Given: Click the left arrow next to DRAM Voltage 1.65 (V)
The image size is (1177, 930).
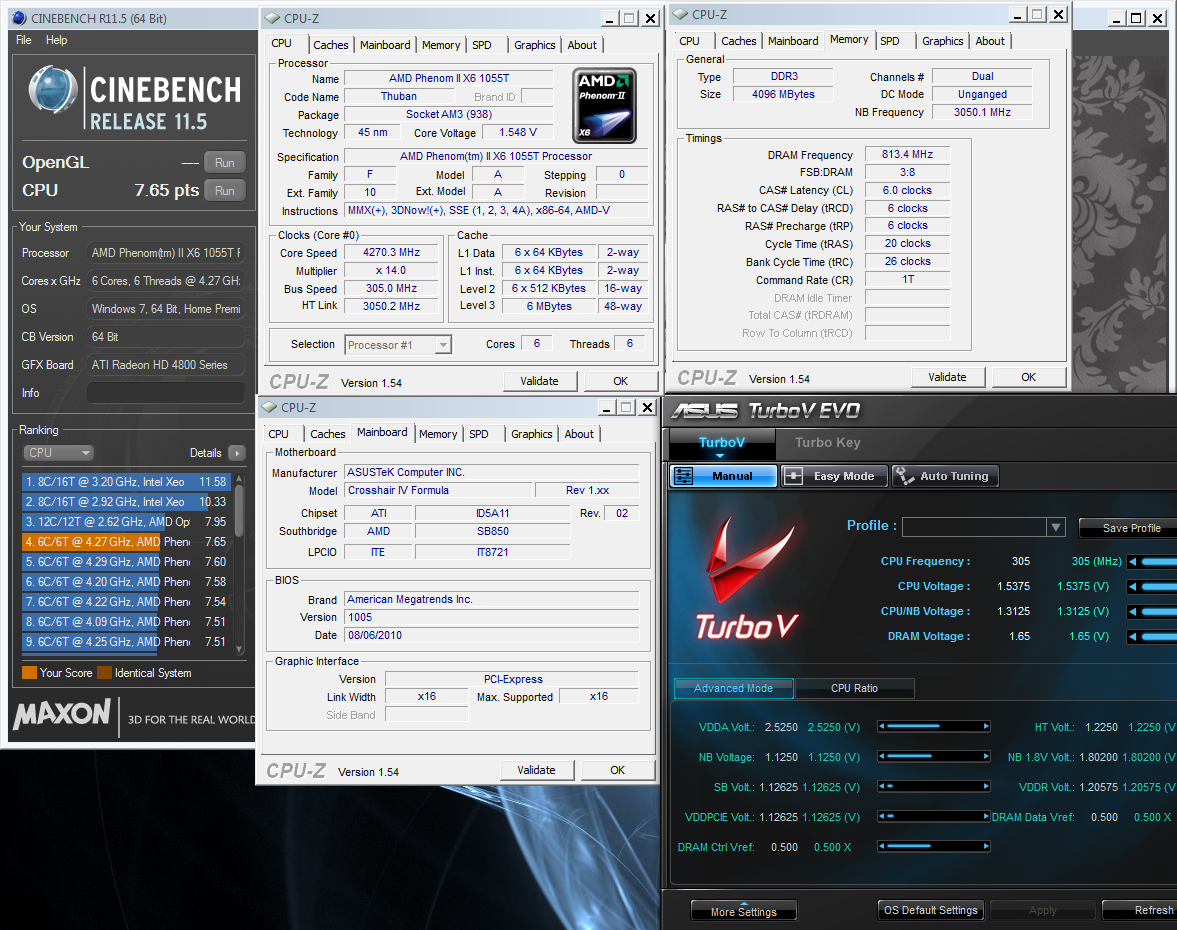Looking at the screenshot, I should (x=1133, y=637).
